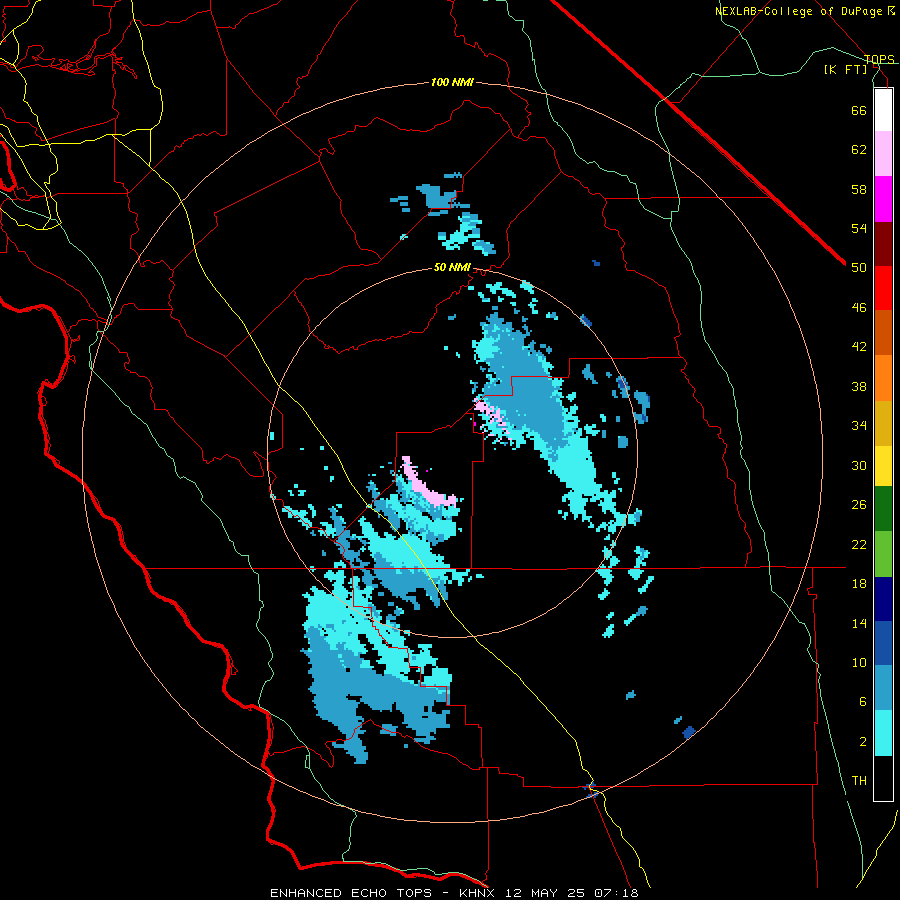Screen dimensions: 900x900
Task: Click the small blue echo on the southeast 100 NMI ring
Action: point(689,732)
